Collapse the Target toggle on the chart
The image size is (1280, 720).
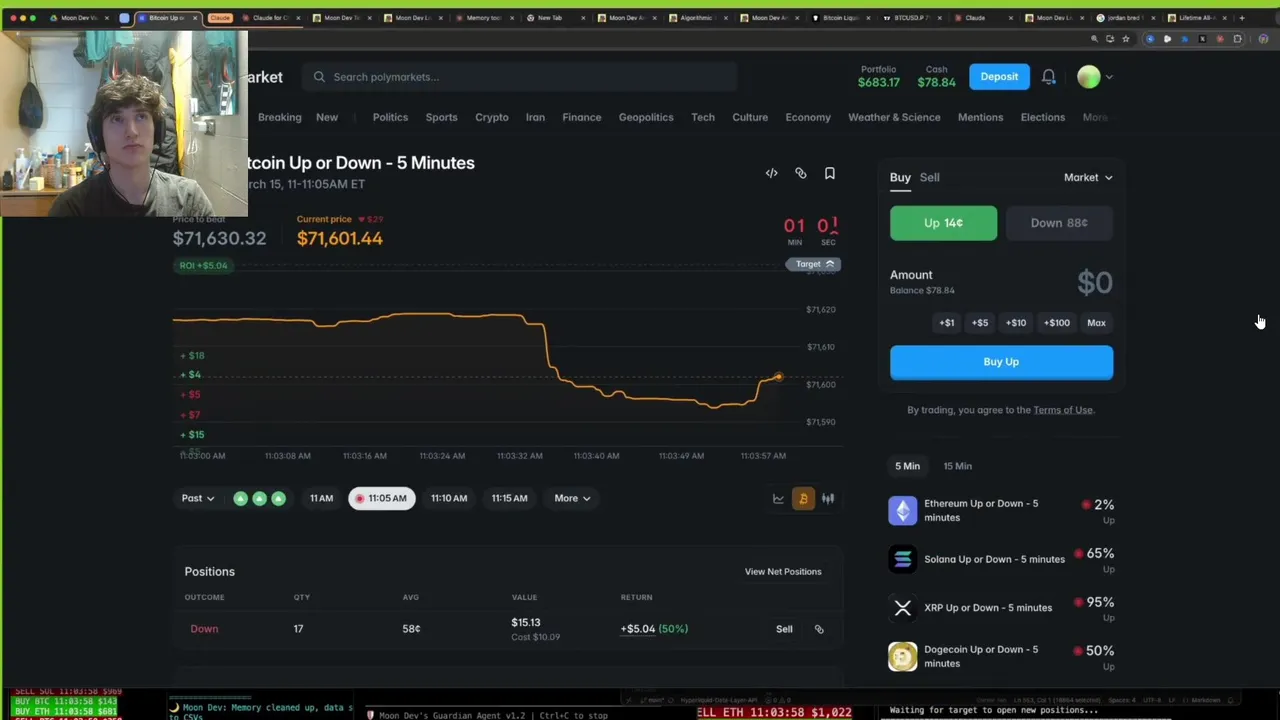(812, 264)
